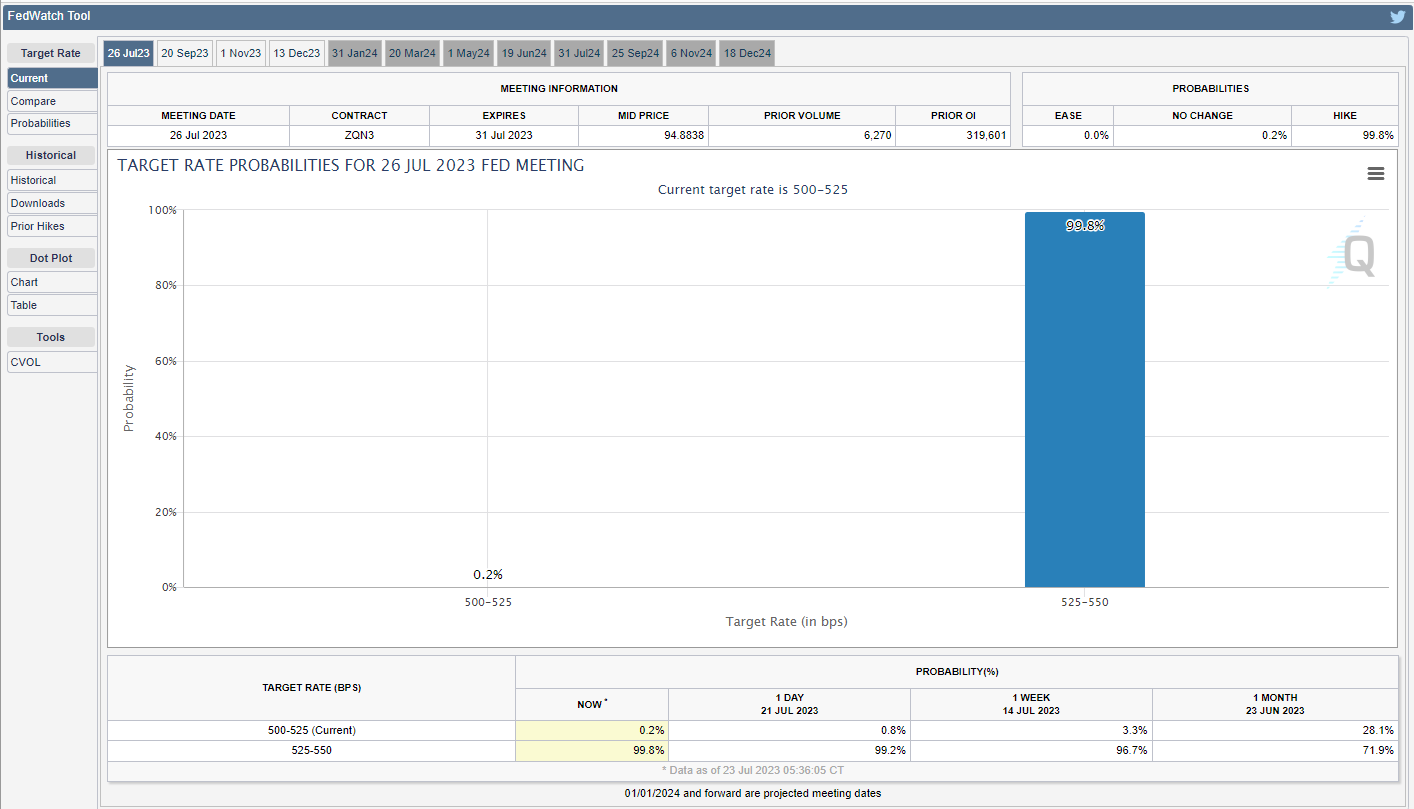Click the chart title for 26 Jul 2023
1414x809 pixels.
click(351, 165)
